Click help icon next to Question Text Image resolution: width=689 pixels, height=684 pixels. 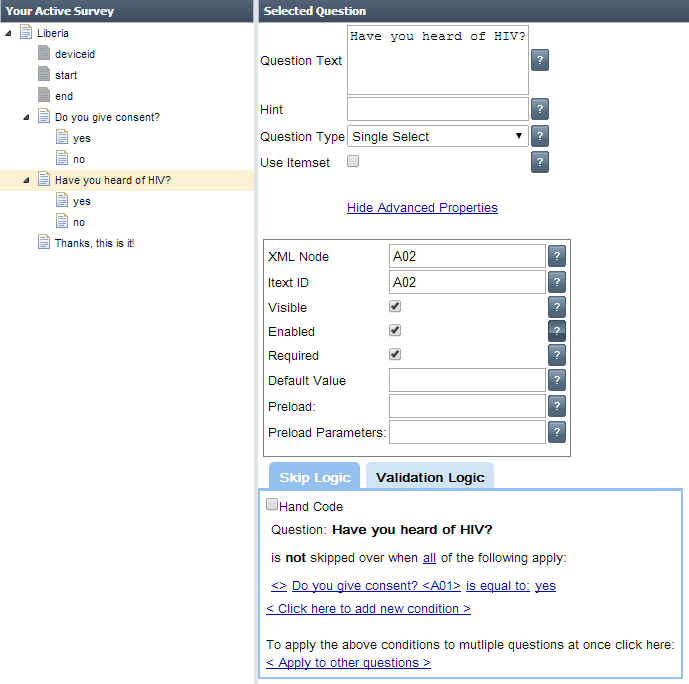pyautogui.click(x=539, y=61)
